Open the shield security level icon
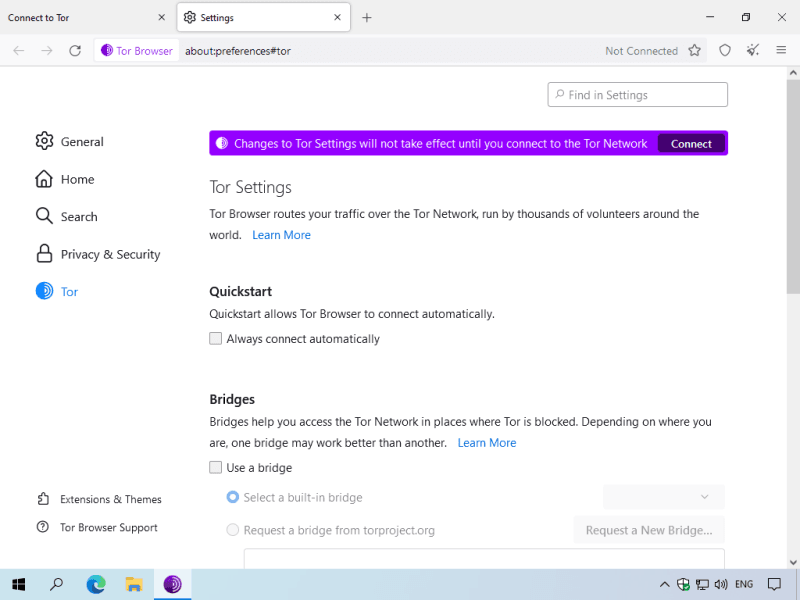800x600 pixels. coord(725,51)
